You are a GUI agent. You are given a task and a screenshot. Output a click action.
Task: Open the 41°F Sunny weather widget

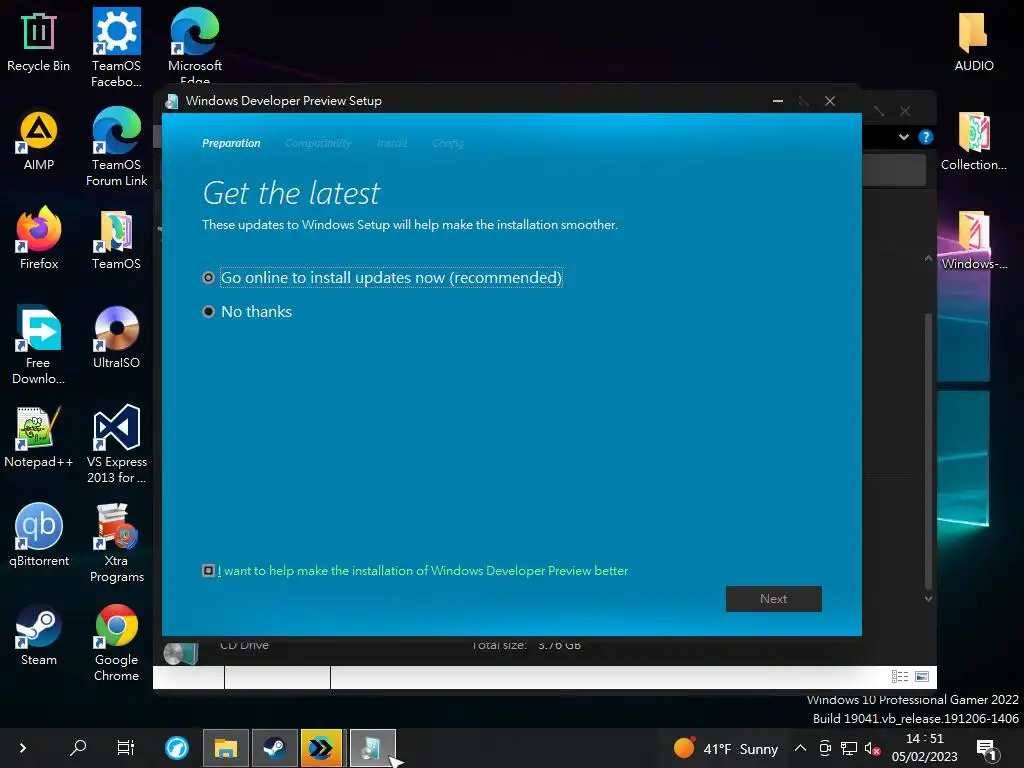(x=726, y=748)
